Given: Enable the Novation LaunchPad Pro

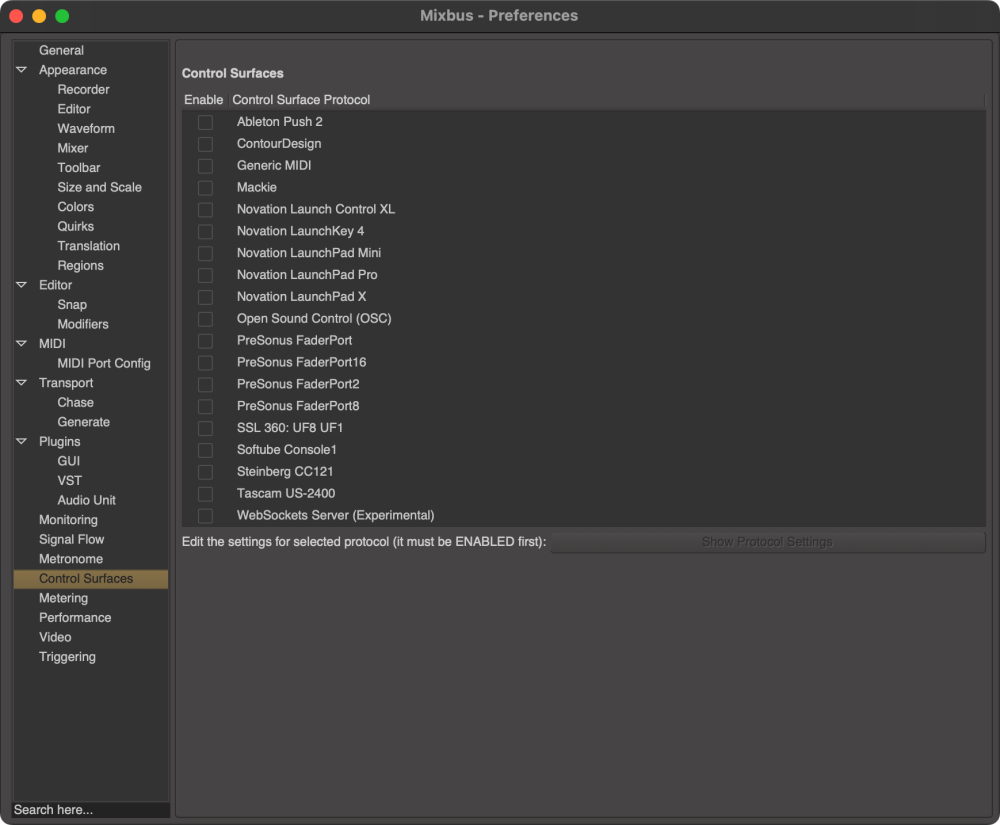Looking at the screenshot, I should pos(205,274).
